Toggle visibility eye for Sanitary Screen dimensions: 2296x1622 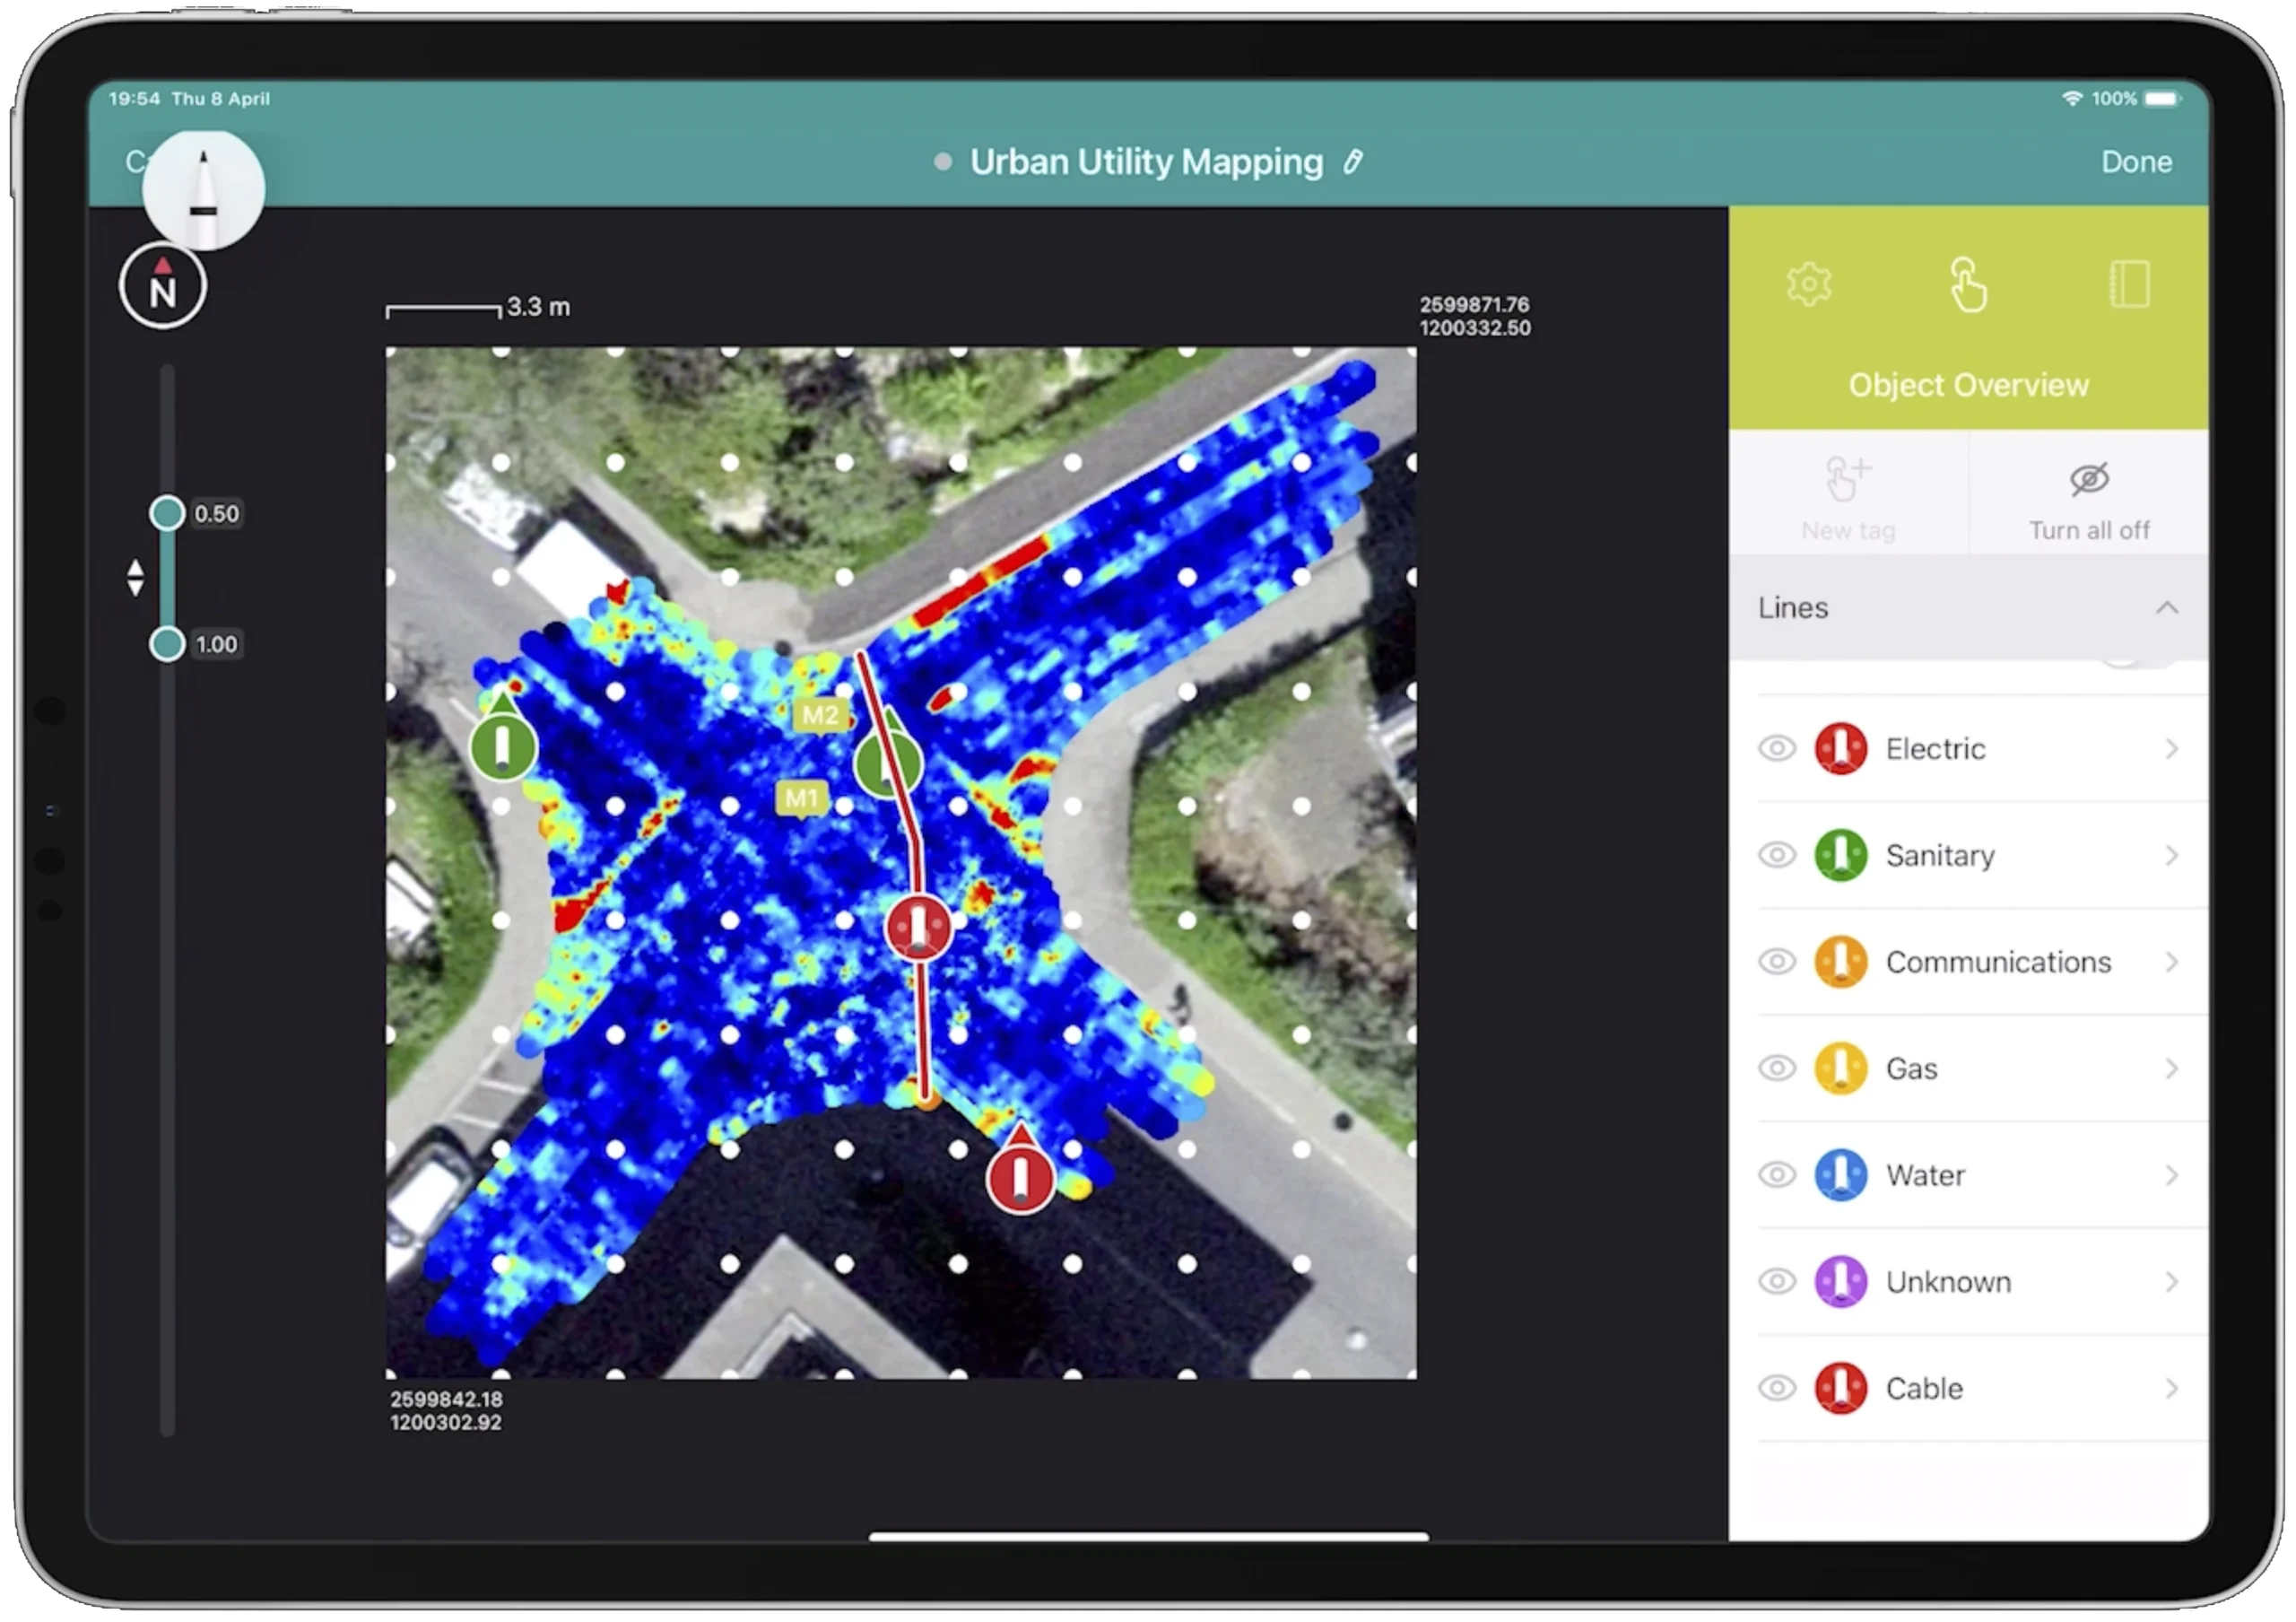click(1776, 856)
